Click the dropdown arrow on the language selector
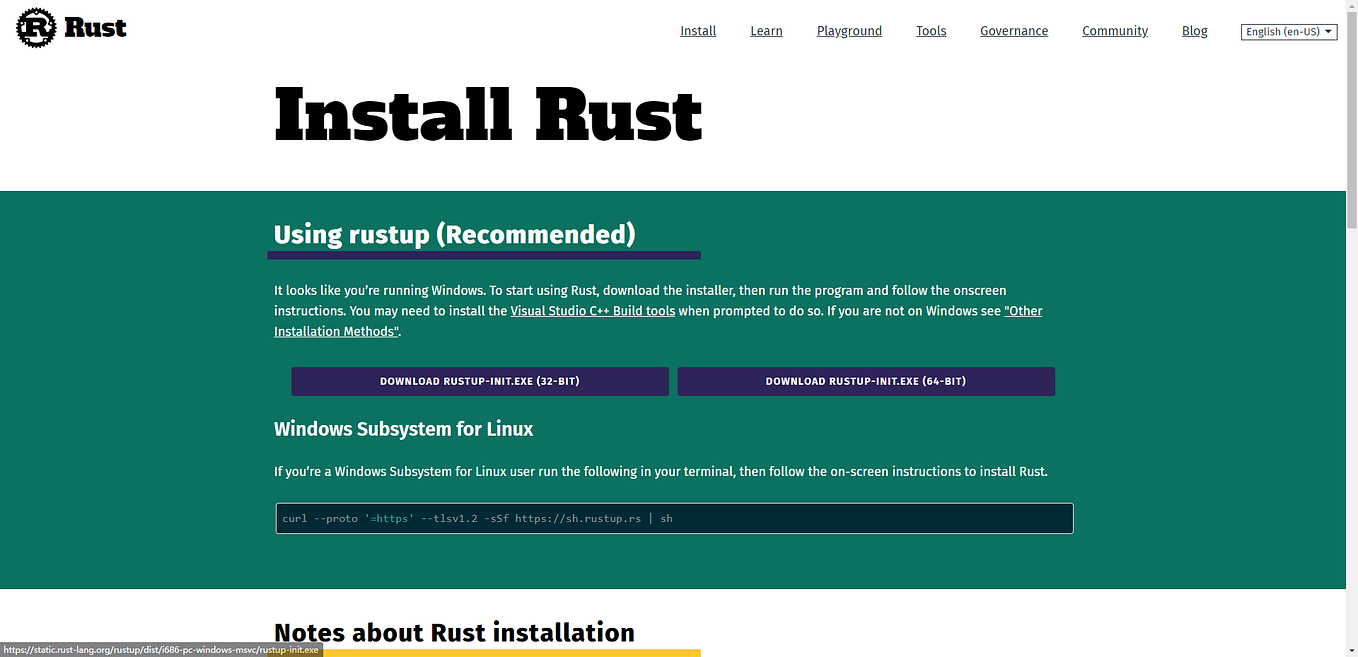The image size is (1358, 657). (1329, 31)
